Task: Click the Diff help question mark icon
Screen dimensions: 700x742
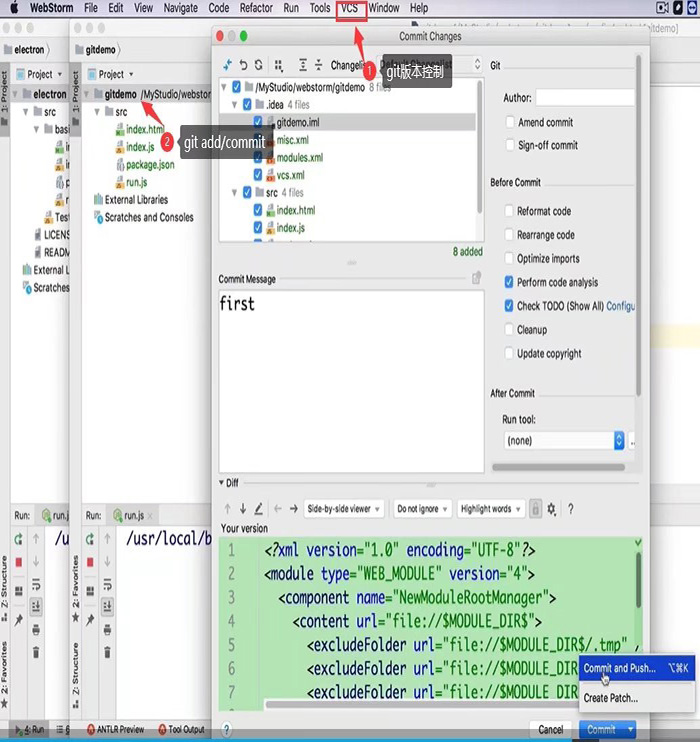Action: pyautogui.click(x=571, y=509)
